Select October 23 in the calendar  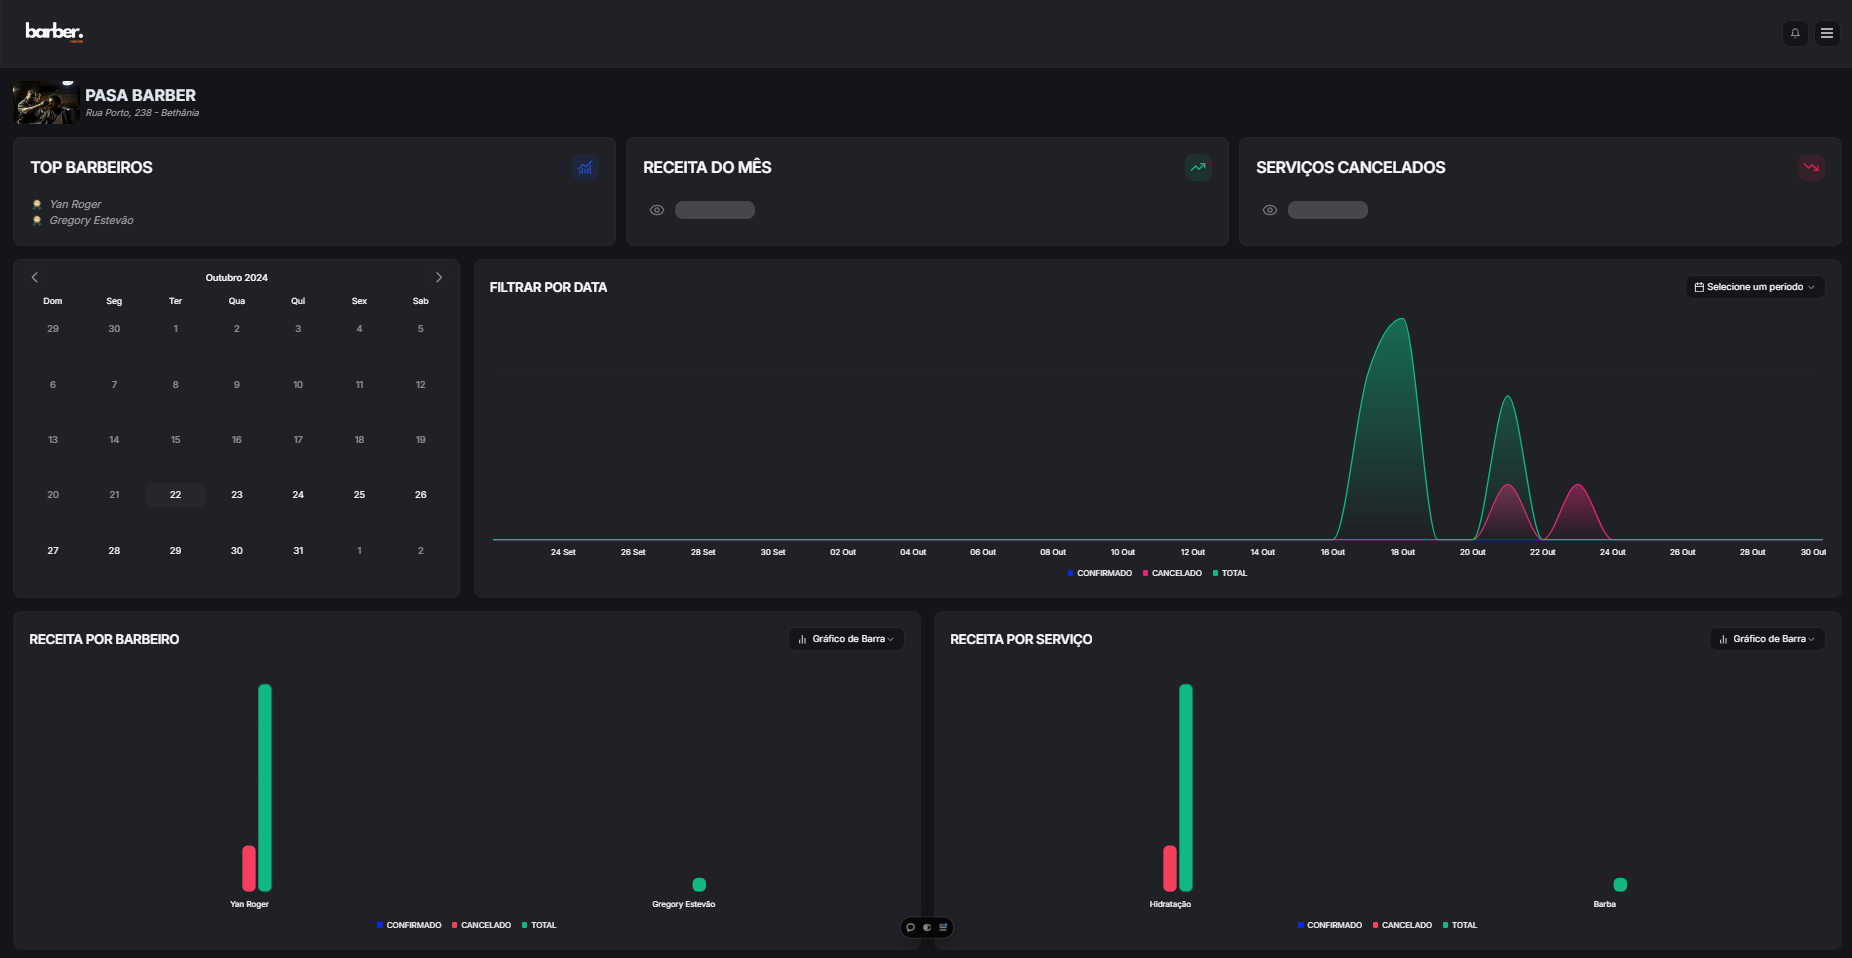click(237, 495)
